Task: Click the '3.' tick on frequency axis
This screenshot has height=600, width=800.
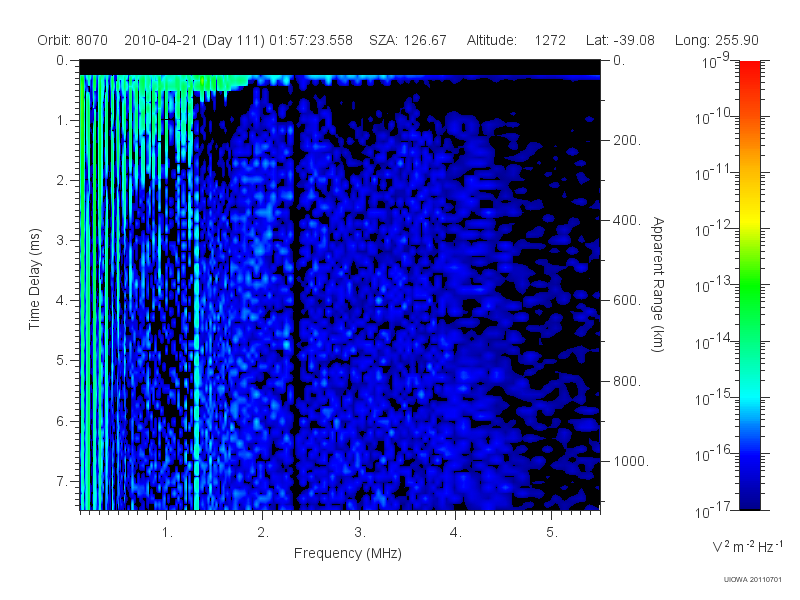Action: pyautogui.click(x=360, y=533)
